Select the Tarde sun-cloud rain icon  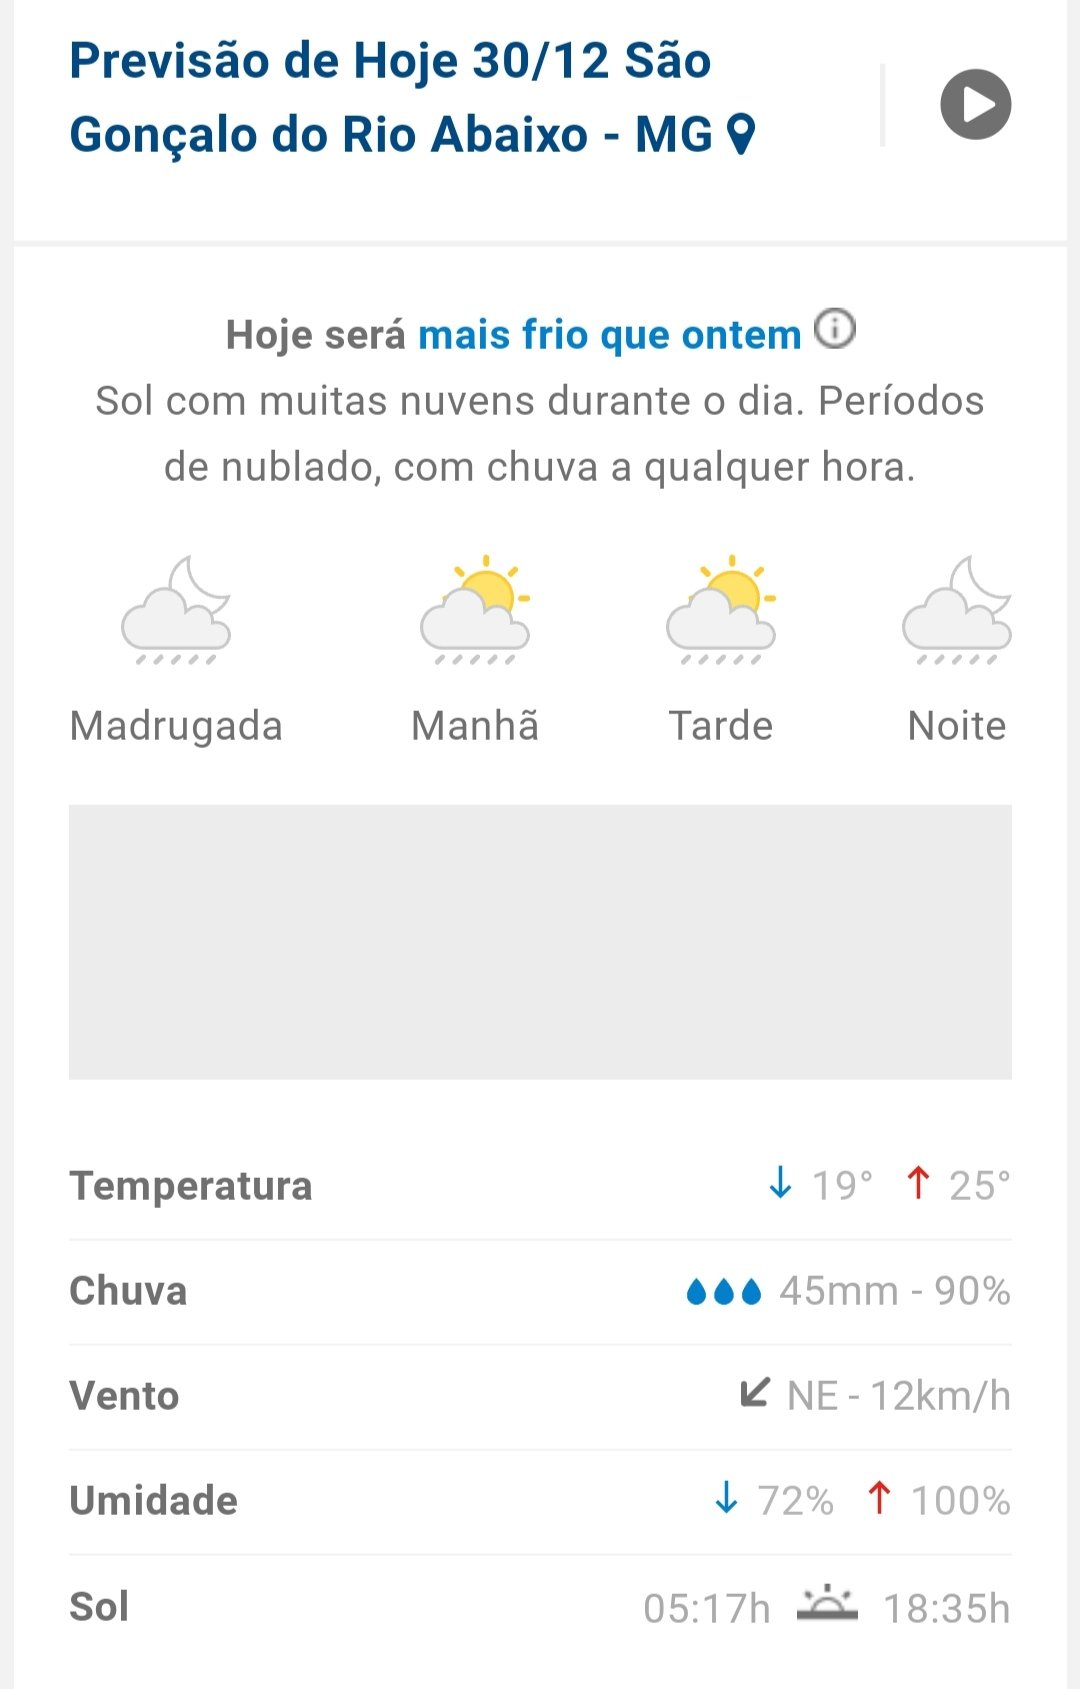coord(721,611)
